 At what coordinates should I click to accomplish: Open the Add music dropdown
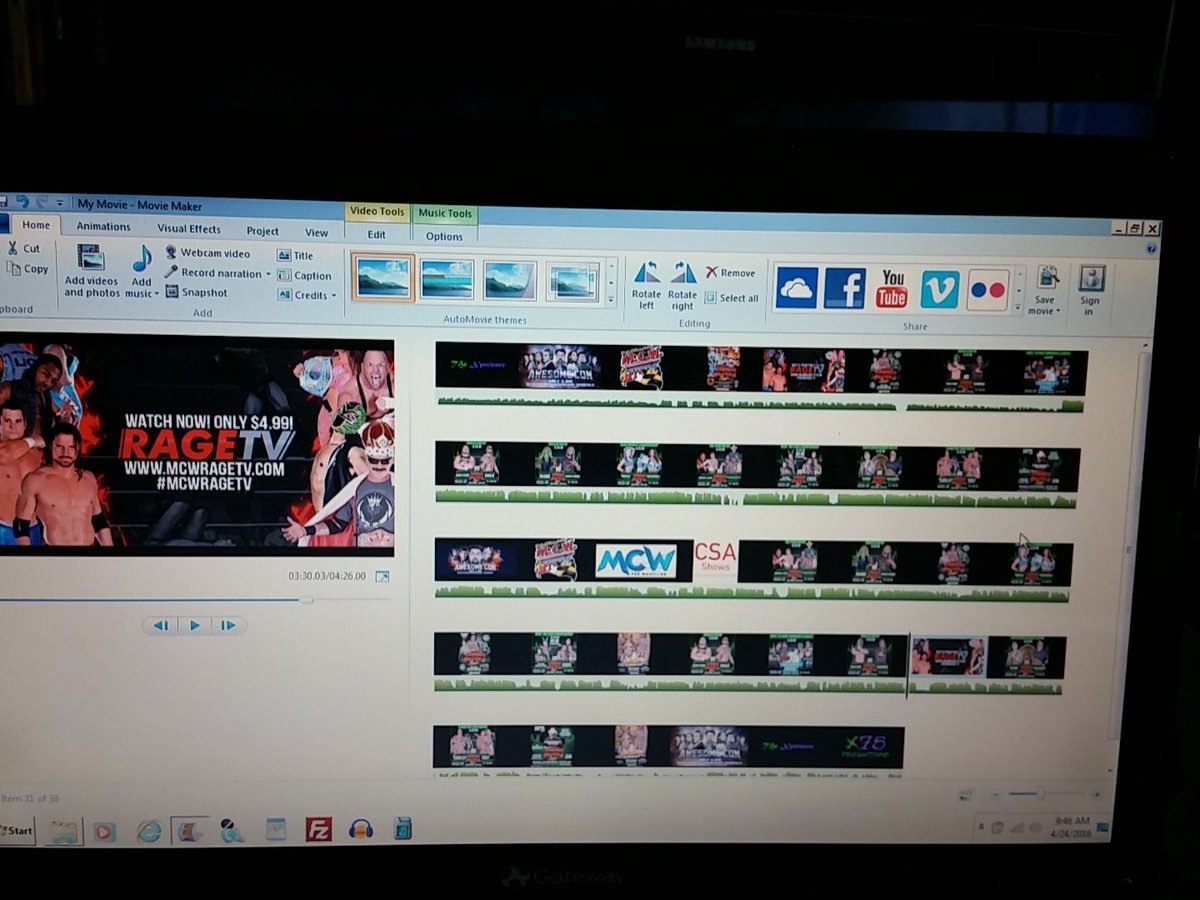(x=141, y=273)
